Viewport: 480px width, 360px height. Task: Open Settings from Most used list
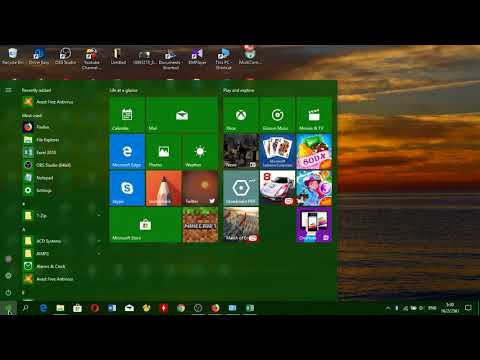60,190
